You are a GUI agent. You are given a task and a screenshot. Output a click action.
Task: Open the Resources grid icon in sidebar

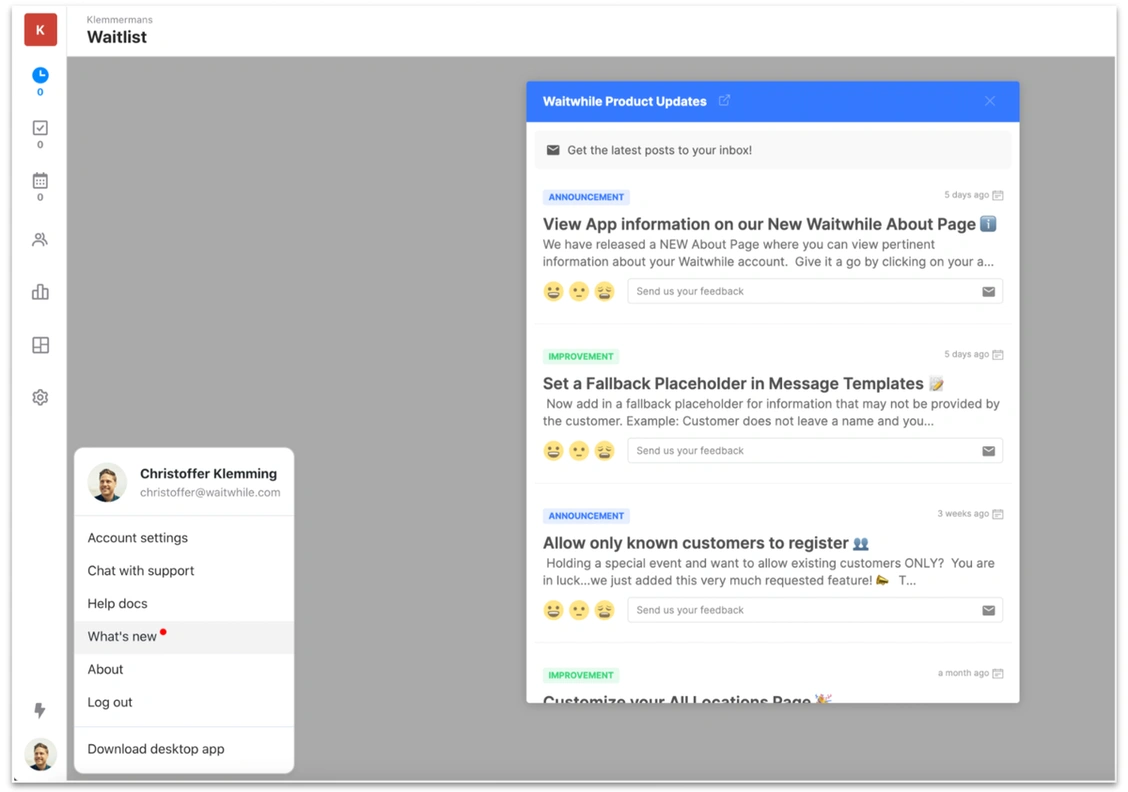[x=40, y=345]
